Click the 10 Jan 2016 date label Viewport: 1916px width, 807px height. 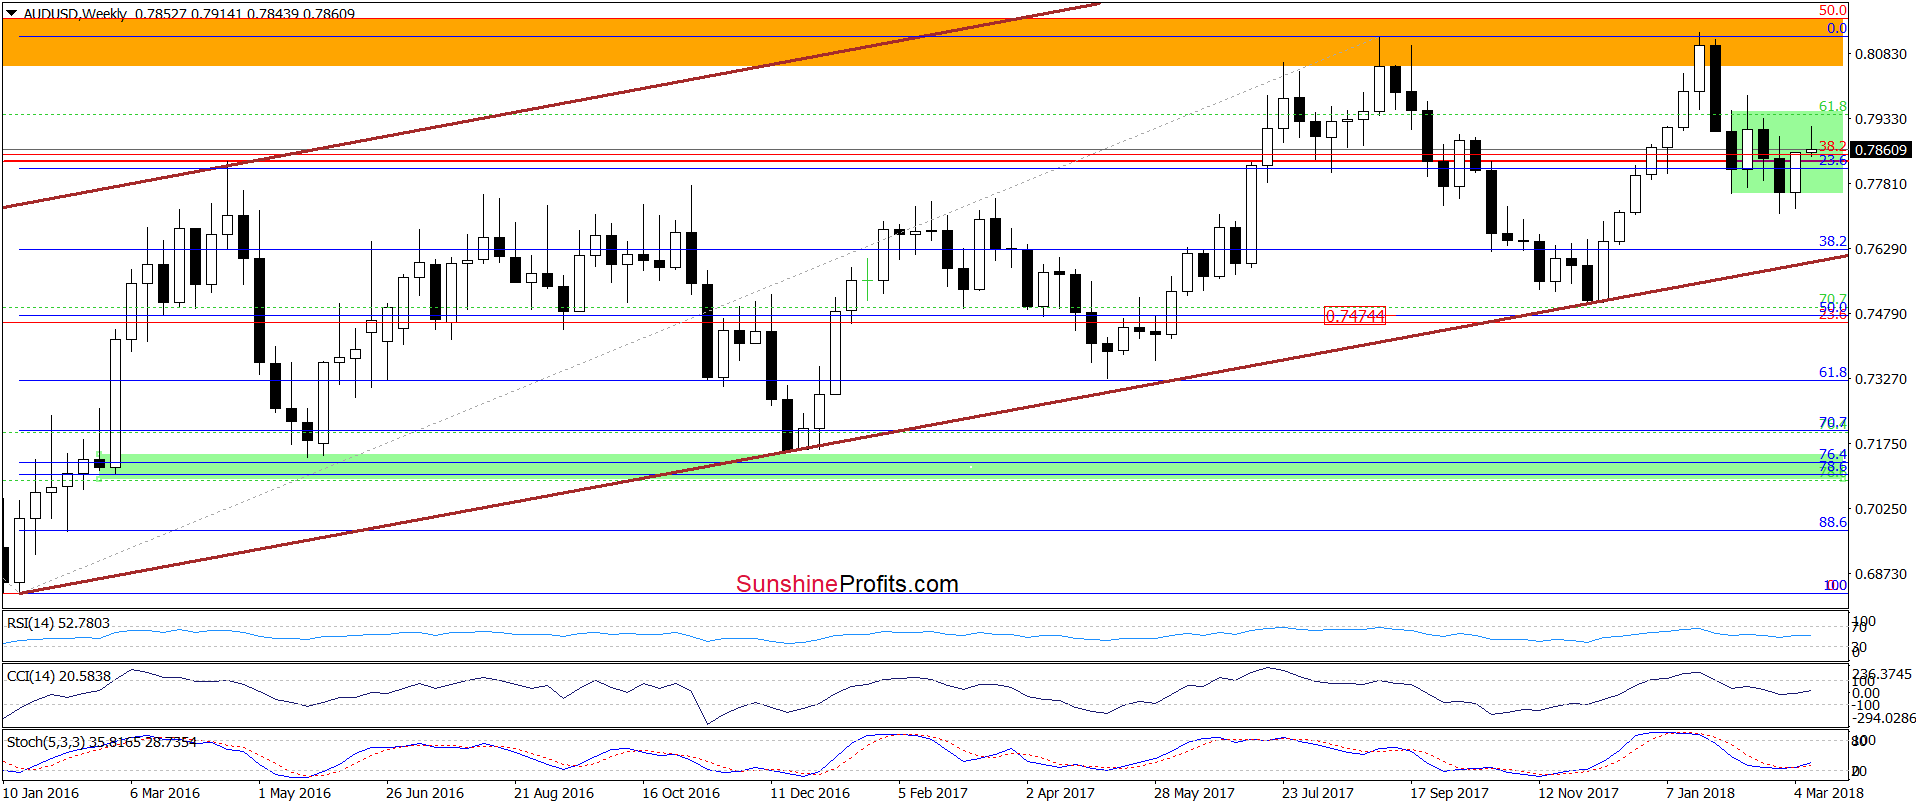[x=40, y=793]
